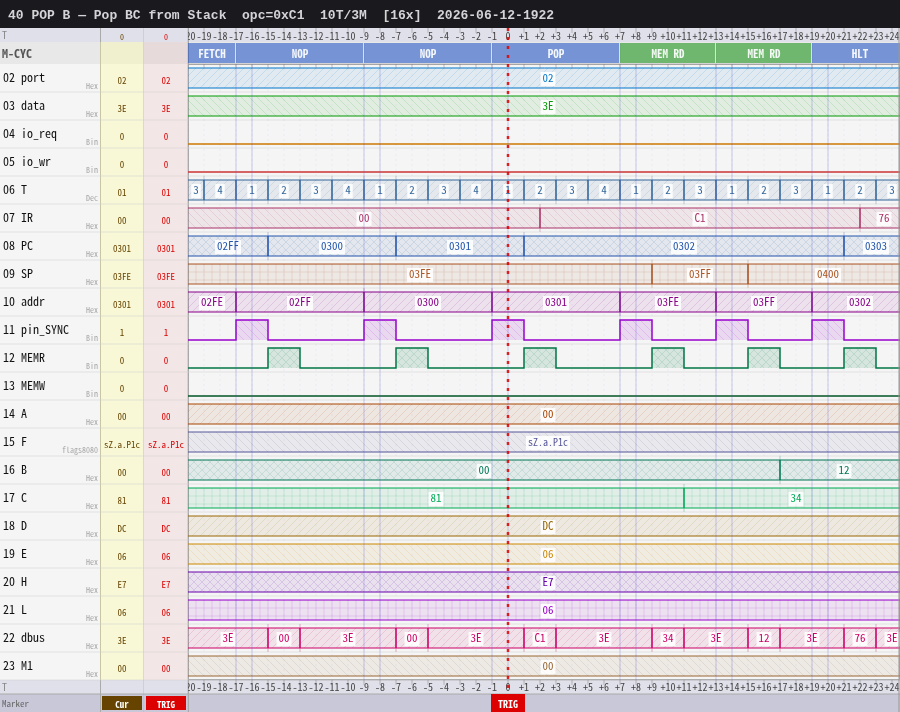Click the value 34 in the C register waveform
The image size is (900, 712).
coord(795,498)
